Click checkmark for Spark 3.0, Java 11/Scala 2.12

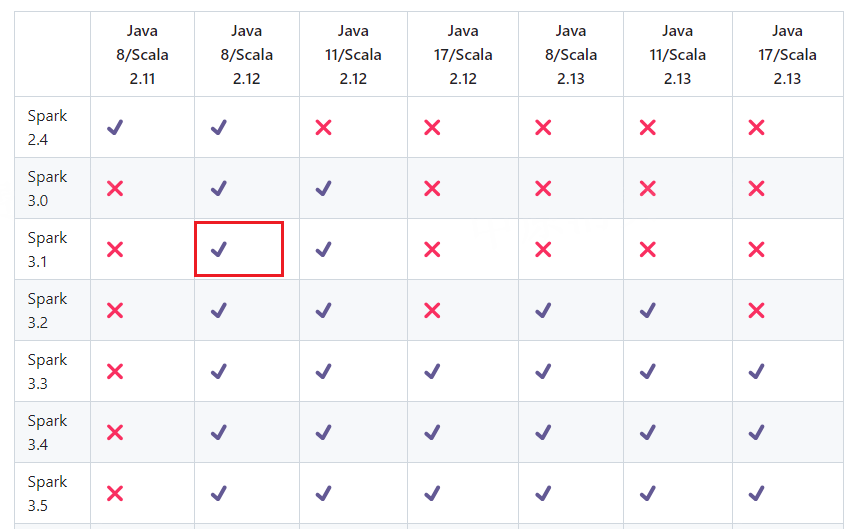(323, 188)
